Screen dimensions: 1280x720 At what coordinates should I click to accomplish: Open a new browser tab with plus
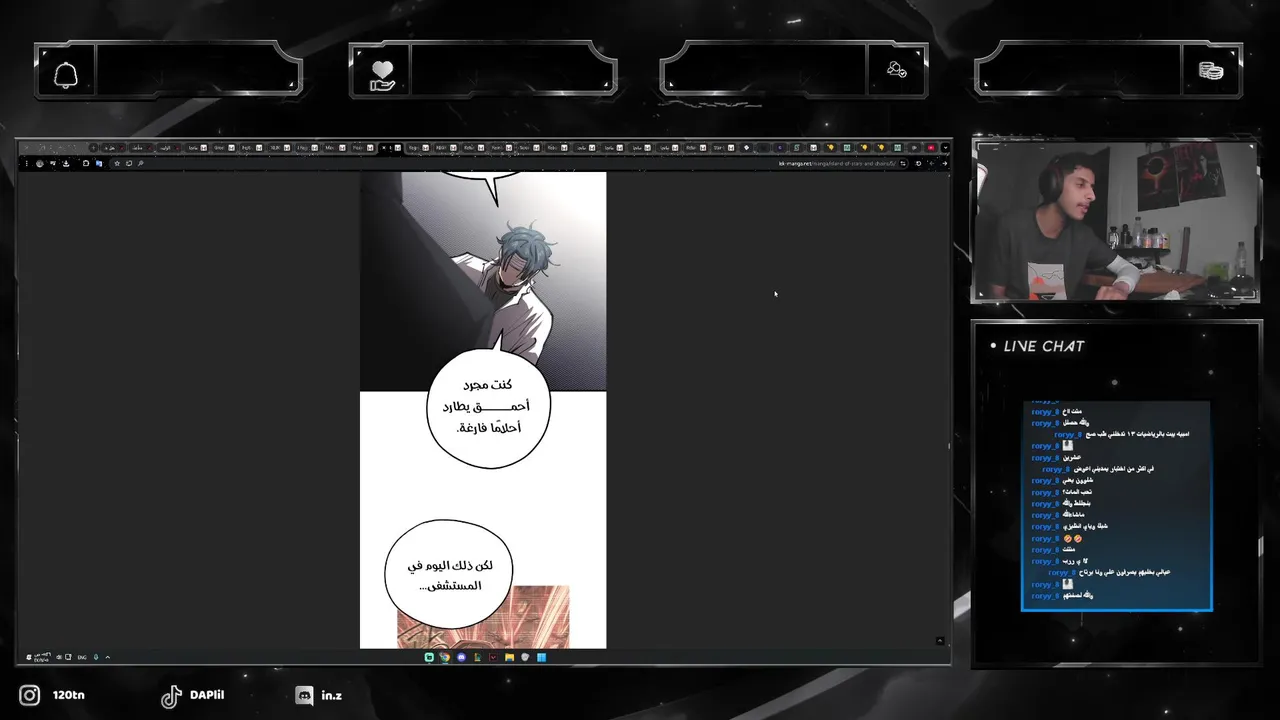click(x=94, y=148)
